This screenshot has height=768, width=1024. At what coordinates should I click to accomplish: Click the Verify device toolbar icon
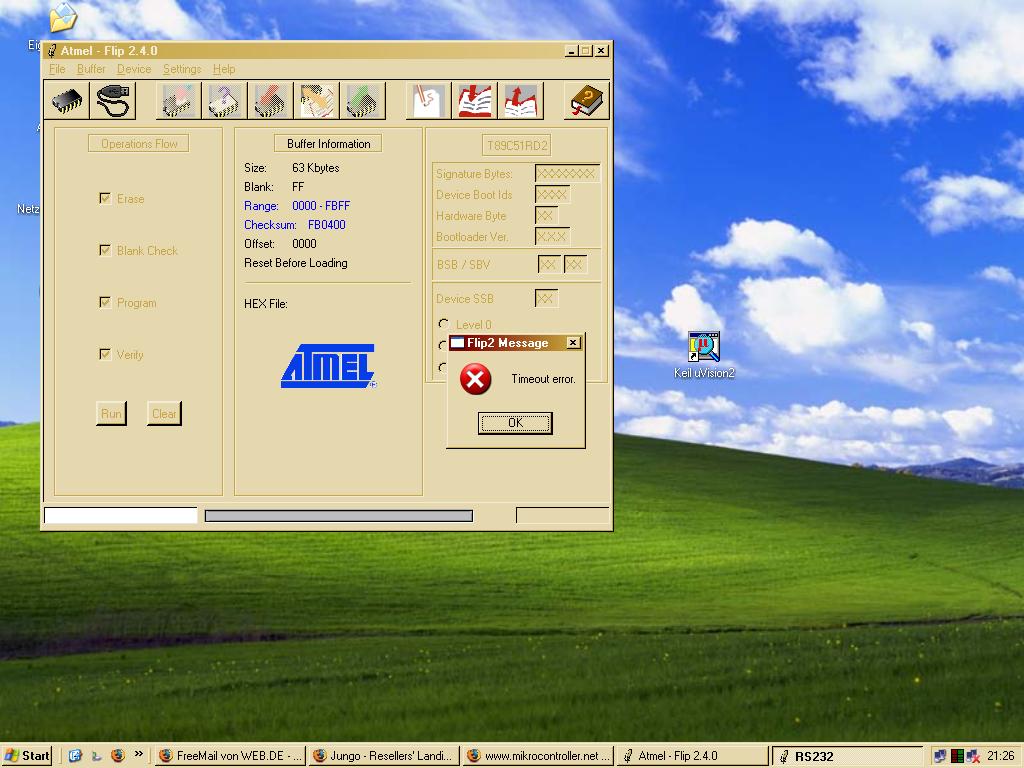pos(317,101)
